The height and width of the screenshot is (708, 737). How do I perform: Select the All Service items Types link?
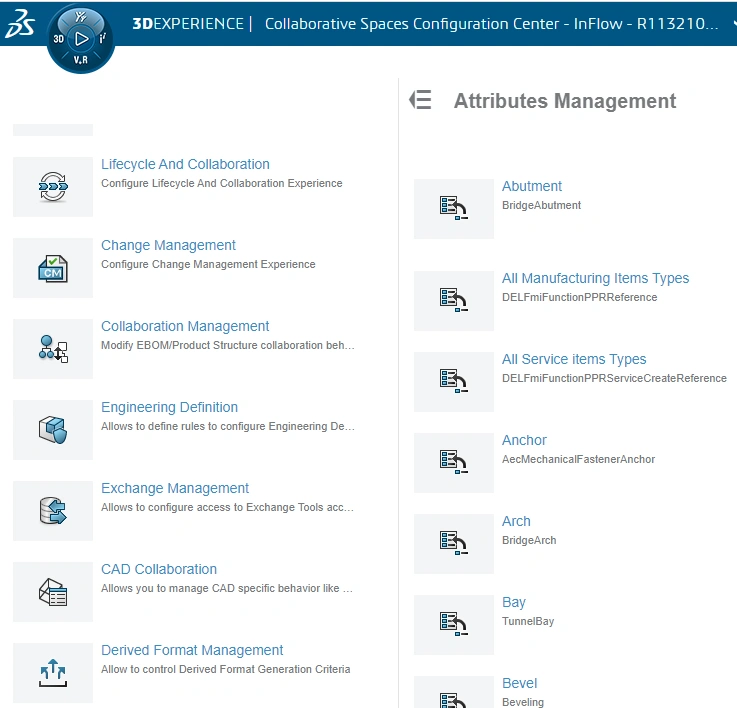[574, 359]
